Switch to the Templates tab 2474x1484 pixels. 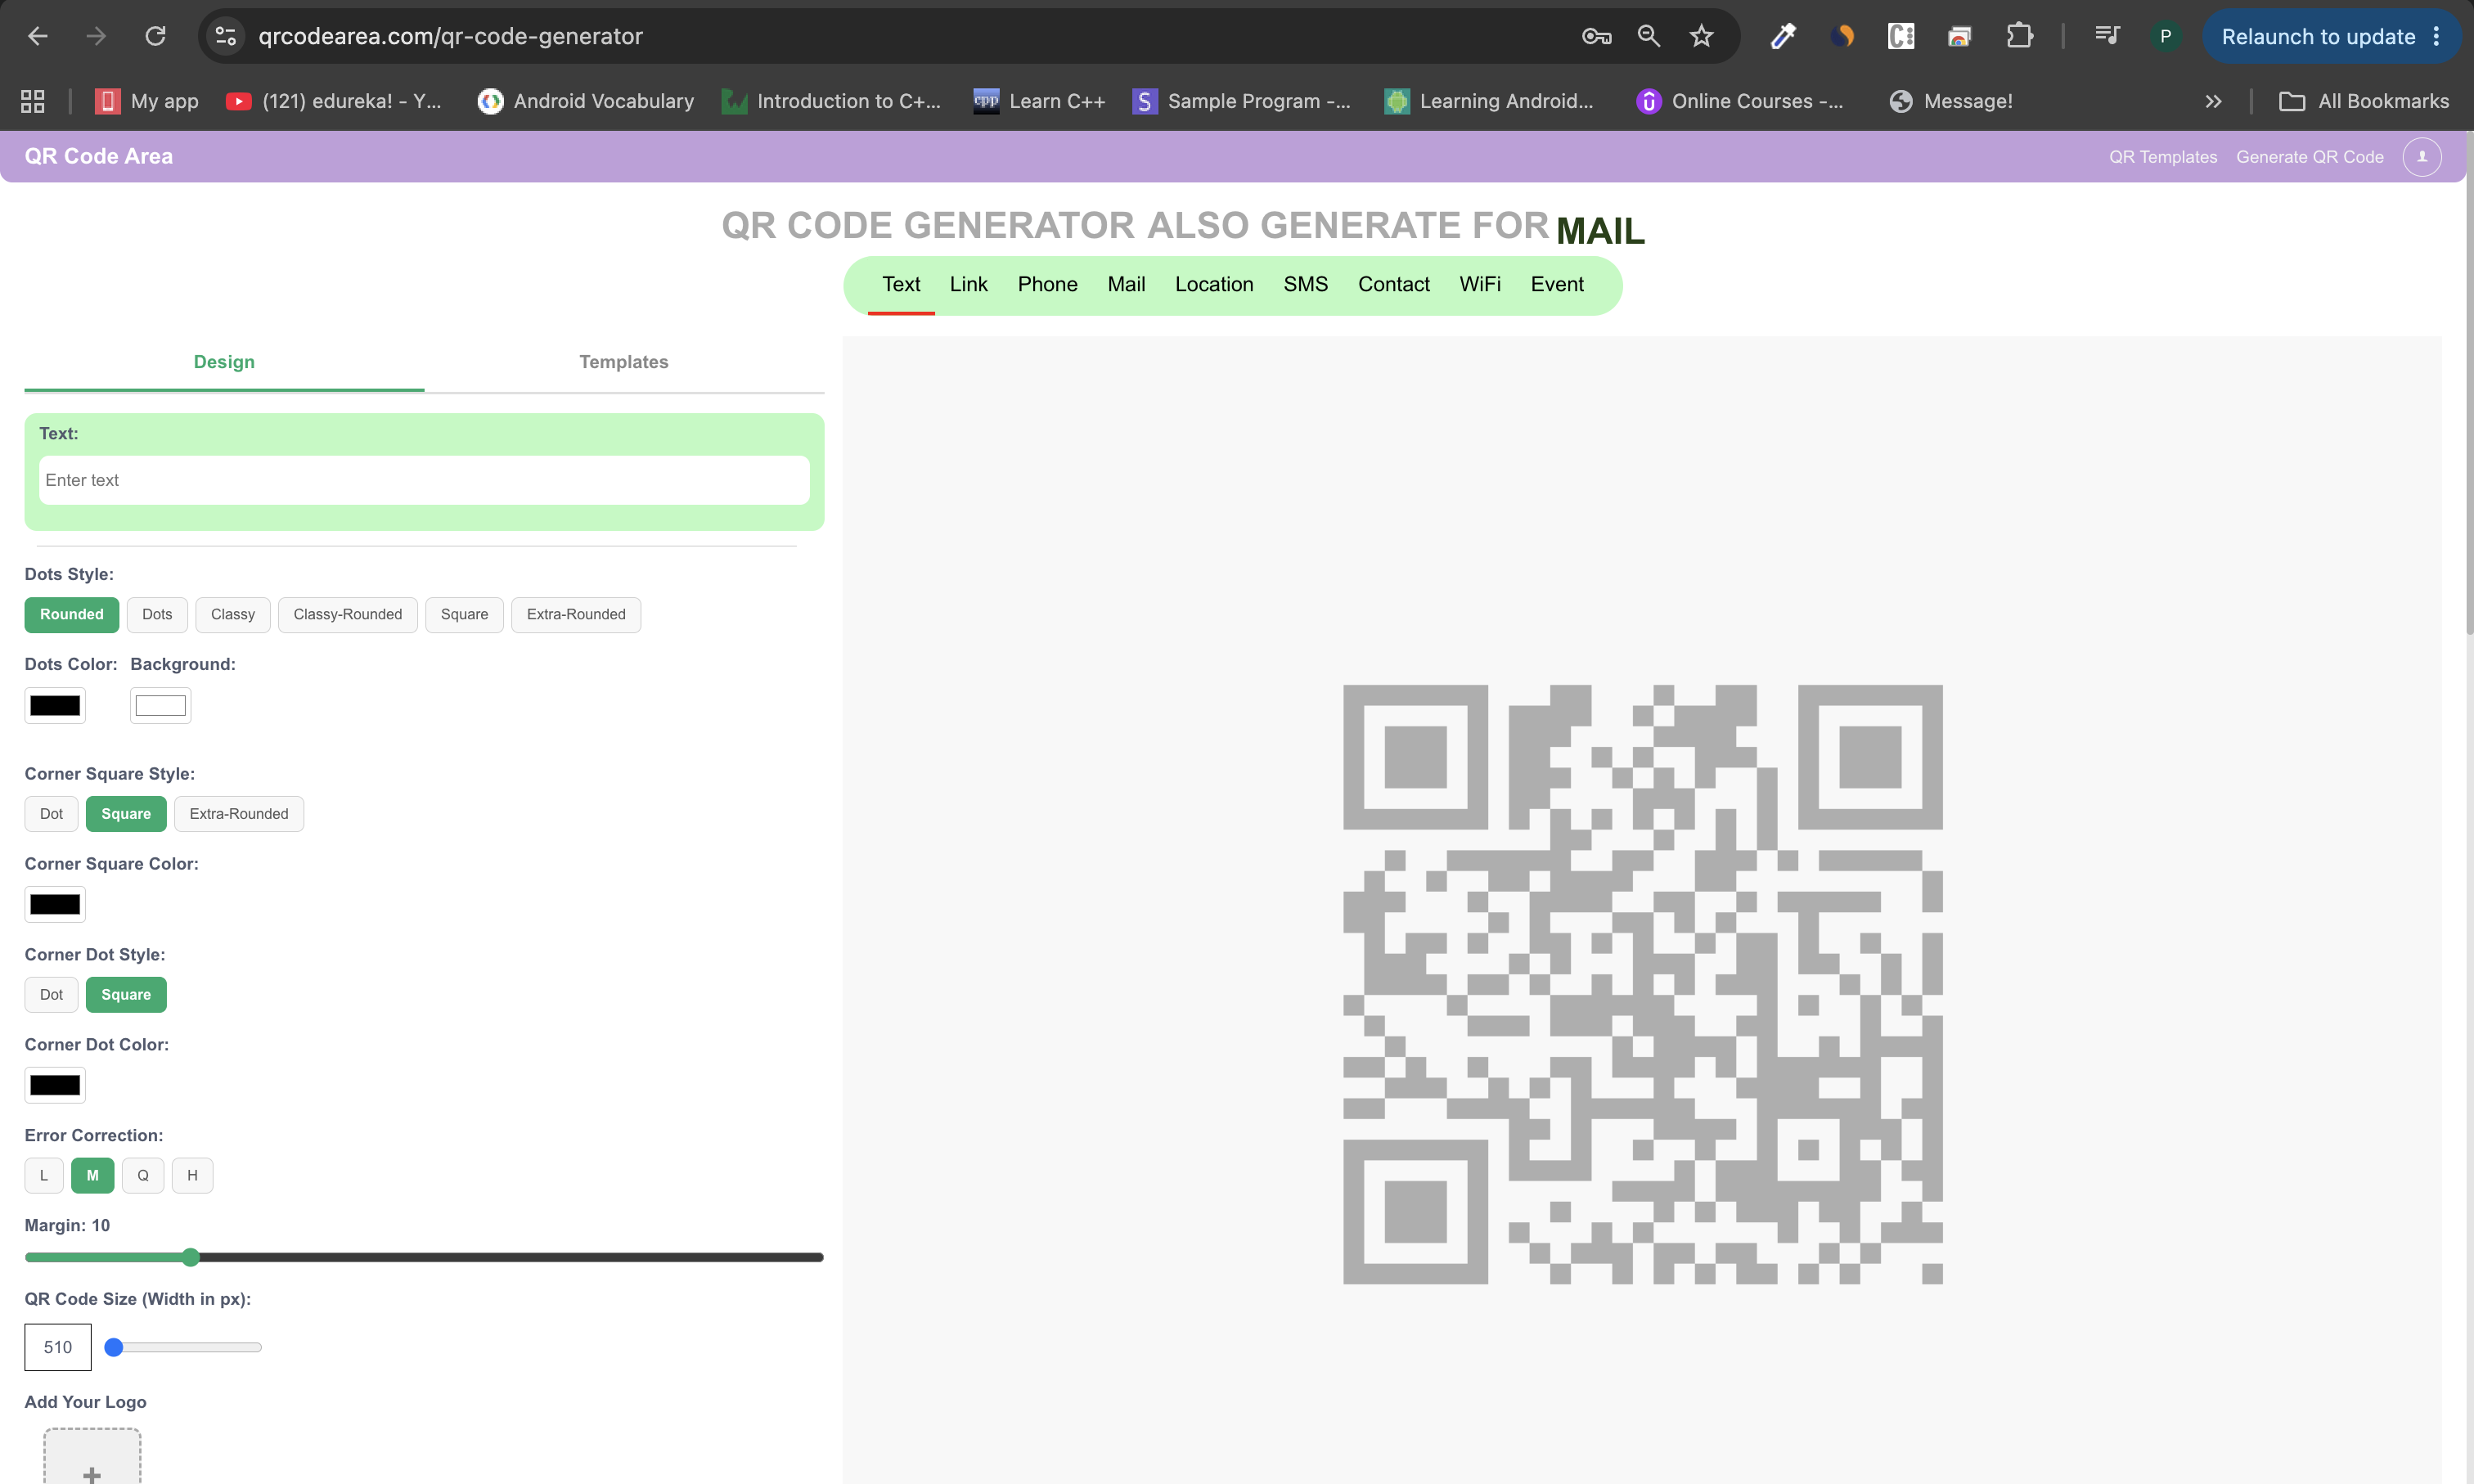(x=624, y=362)
